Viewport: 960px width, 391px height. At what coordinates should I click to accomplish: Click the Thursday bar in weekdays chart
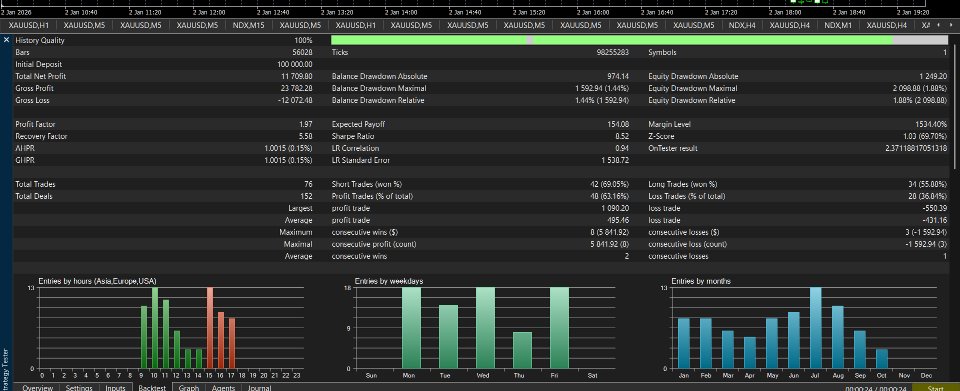[x=522, y=350]
